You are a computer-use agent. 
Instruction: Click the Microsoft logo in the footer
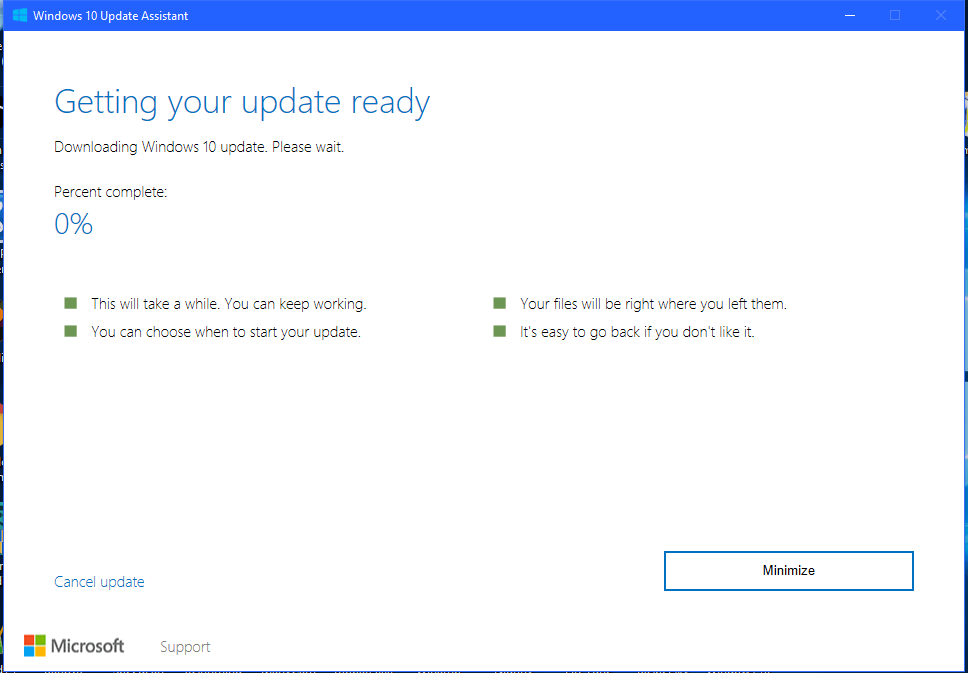click(74, 646)
